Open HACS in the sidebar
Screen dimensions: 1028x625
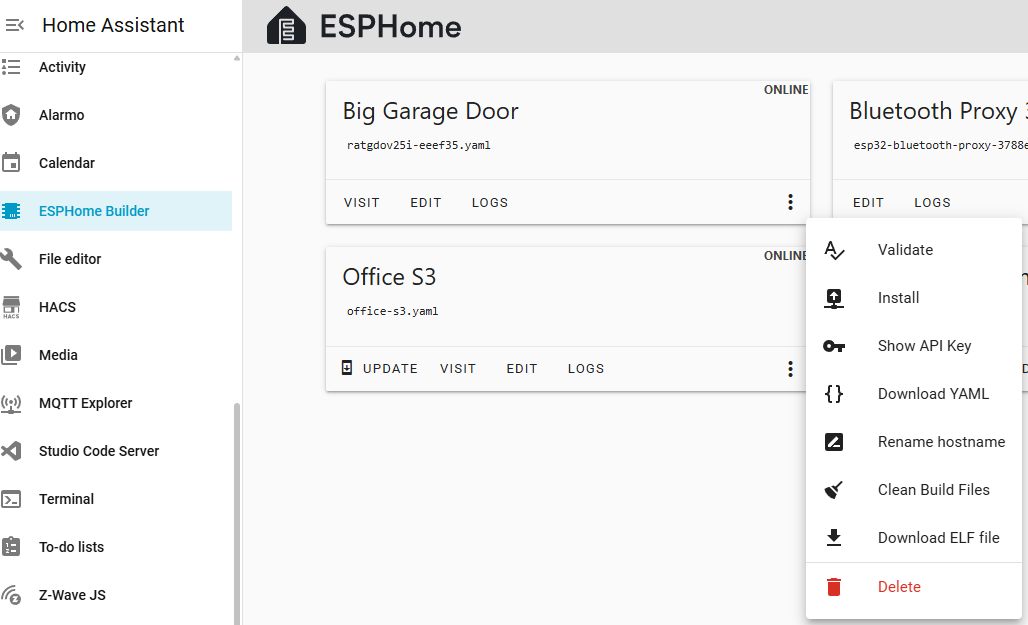116,307
